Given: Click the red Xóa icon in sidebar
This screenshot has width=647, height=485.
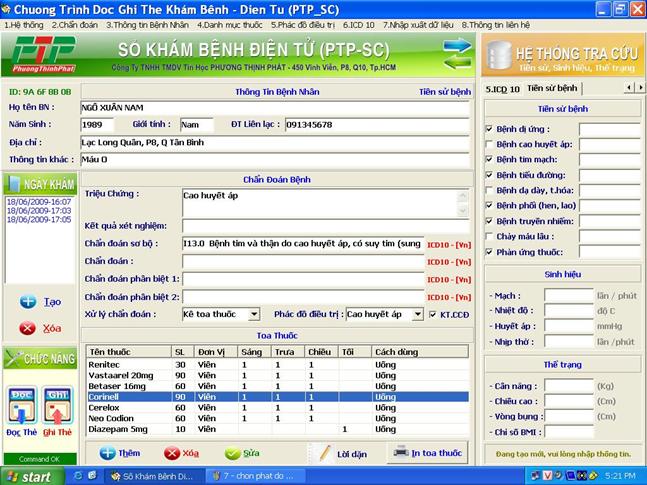Looking at the screenshot, I should tap(28, 328).
